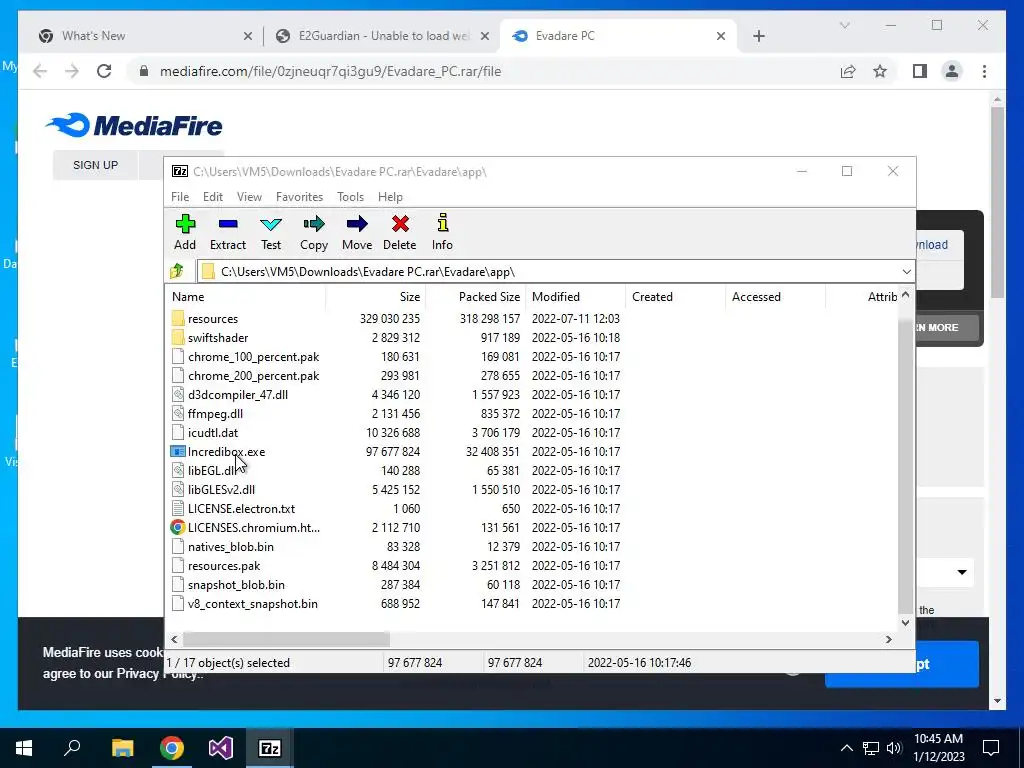Image resolution: width=1024 pixels, height=768 pixels.
Task: Share this page icon in Chrome
Action: coord(848,71)
